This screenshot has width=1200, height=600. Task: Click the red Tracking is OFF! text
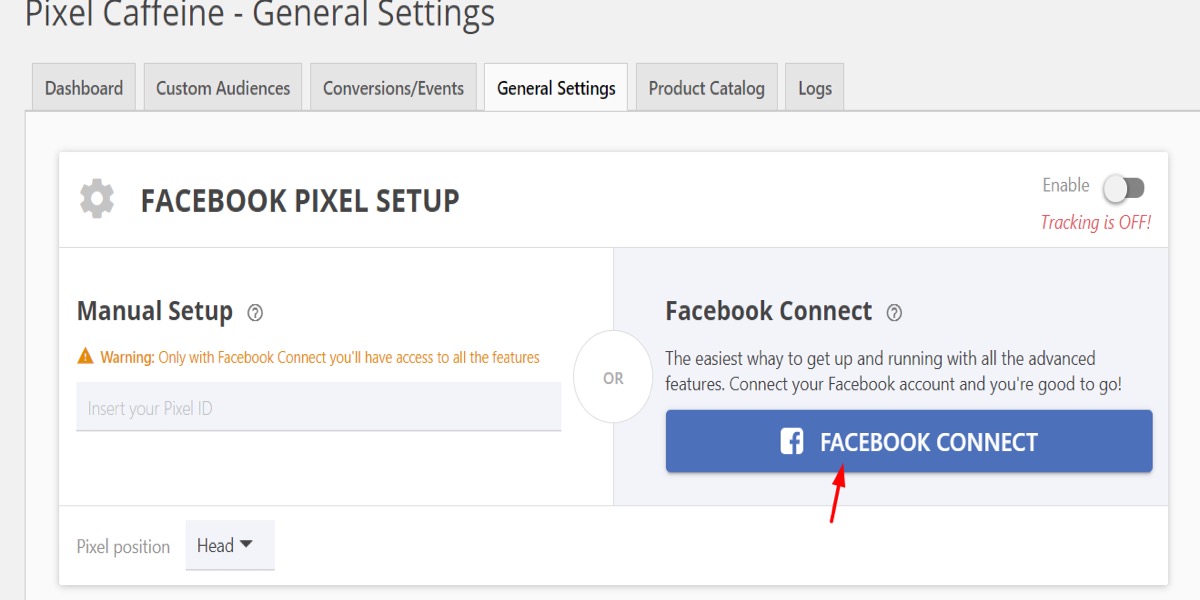pos(1095,222)
